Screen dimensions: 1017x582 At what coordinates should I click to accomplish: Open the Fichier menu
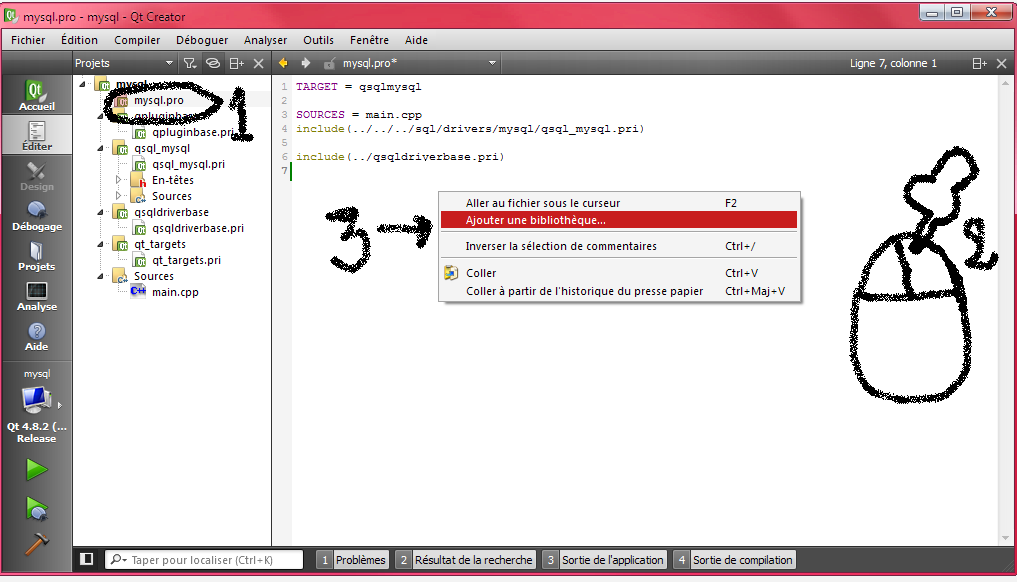pyautogui.click(x=28, y=40)
